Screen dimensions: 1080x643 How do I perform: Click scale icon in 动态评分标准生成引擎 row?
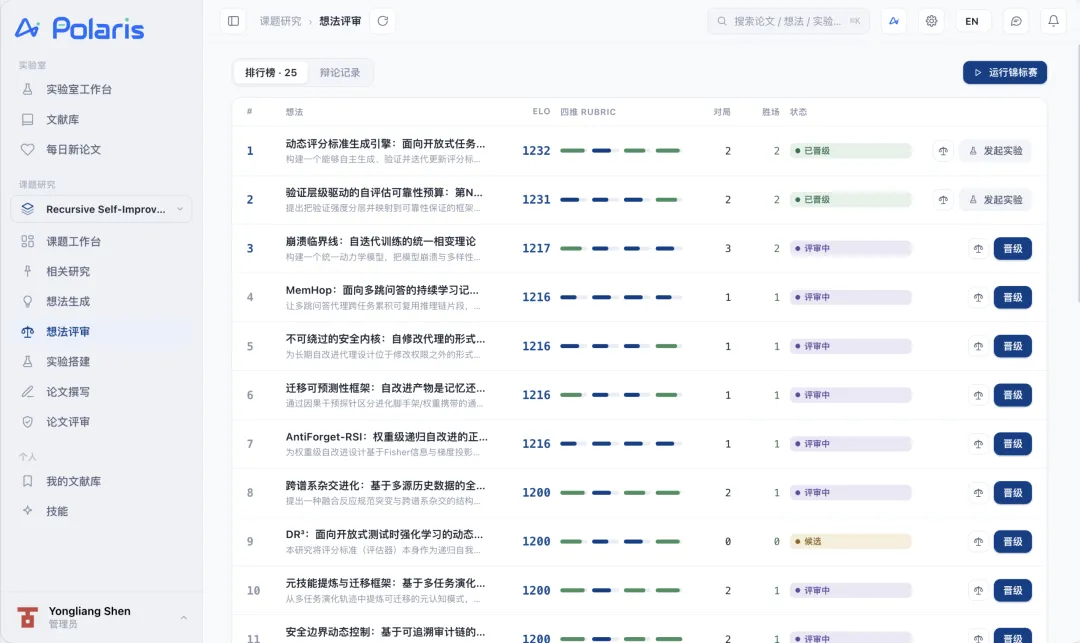tap(943, 151)
